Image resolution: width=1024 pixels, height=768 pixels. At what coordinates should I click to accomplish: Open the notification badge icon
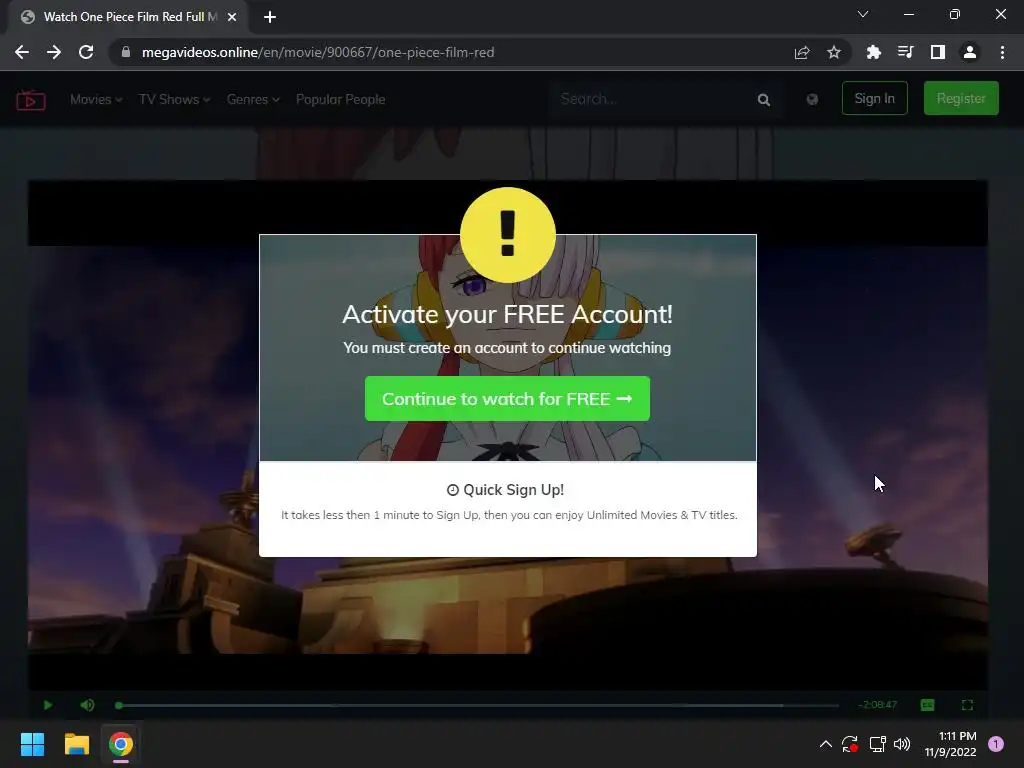(x=996, y=744)
